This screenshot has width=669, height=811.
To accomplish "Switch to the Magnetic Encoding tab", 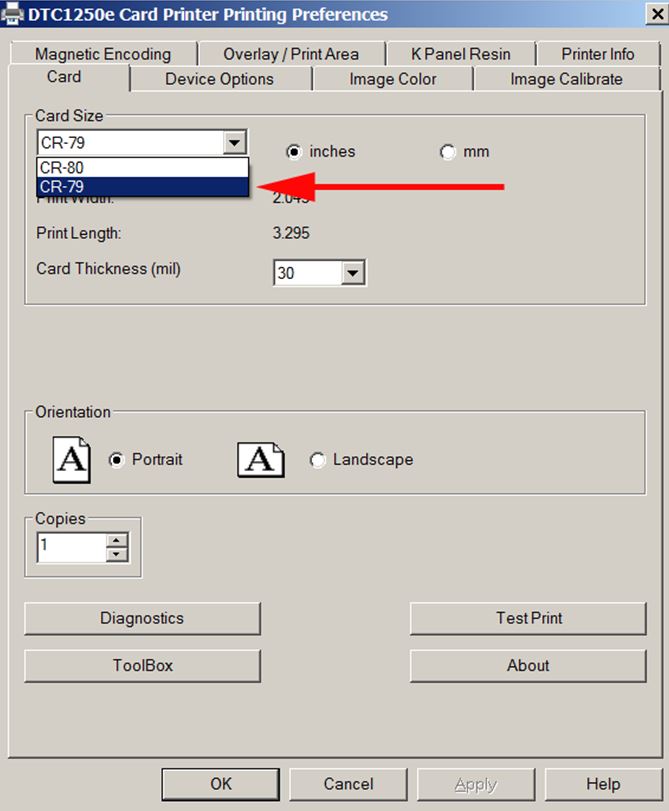I will [x=103, y=54].
